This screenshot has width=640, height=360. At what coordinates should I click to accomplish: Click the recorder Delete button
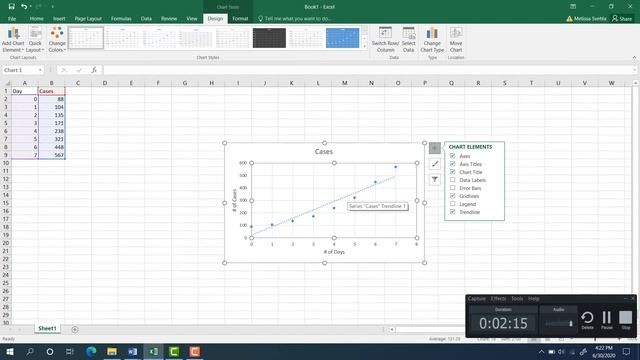coord(587,320)
